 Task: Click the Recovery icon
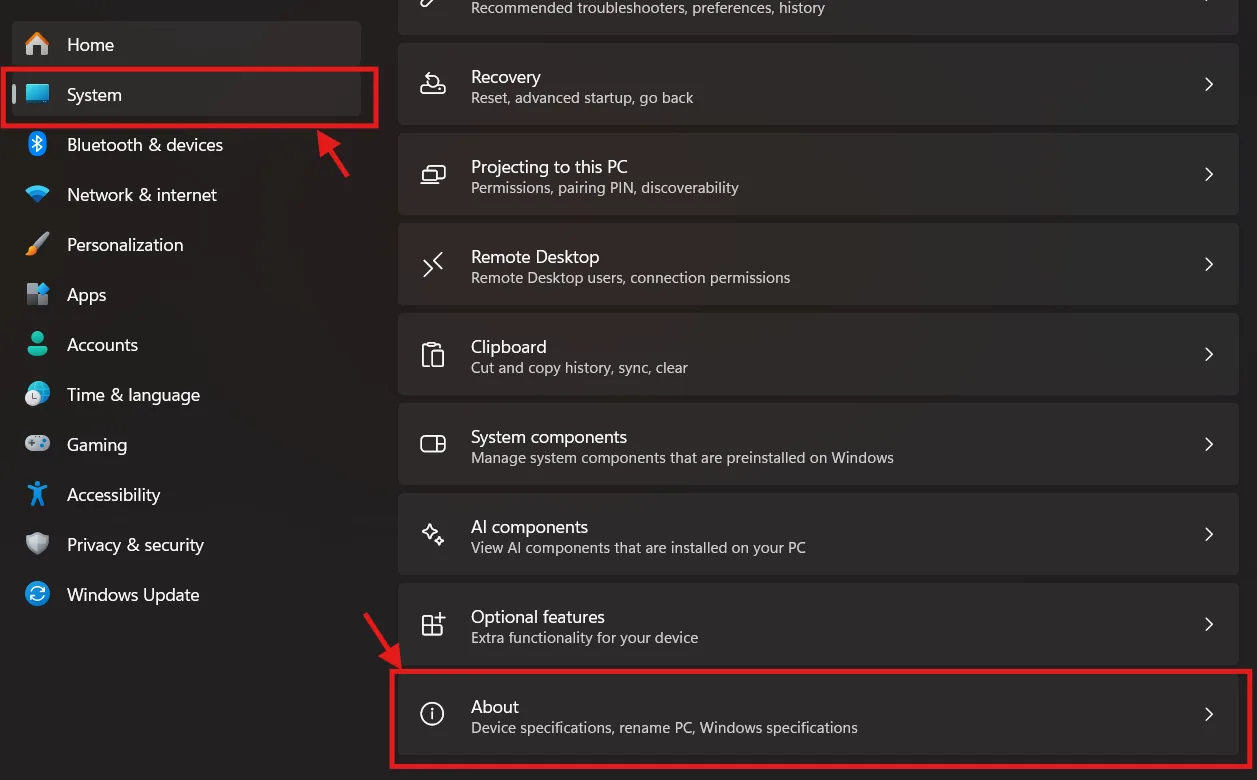click(x=432, y=84)
